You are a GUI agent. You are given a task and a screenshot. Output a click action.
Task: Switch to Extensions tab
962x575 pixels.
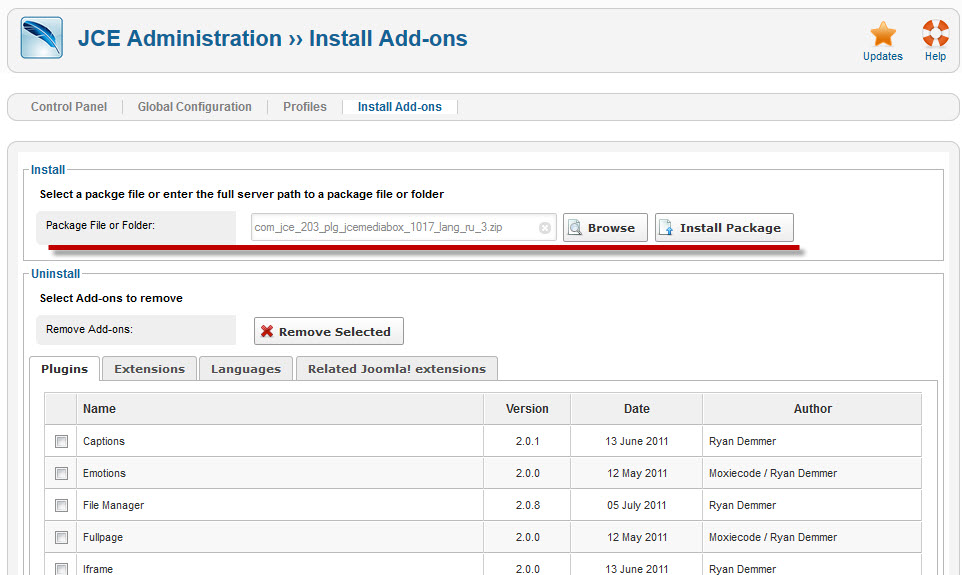150,369
